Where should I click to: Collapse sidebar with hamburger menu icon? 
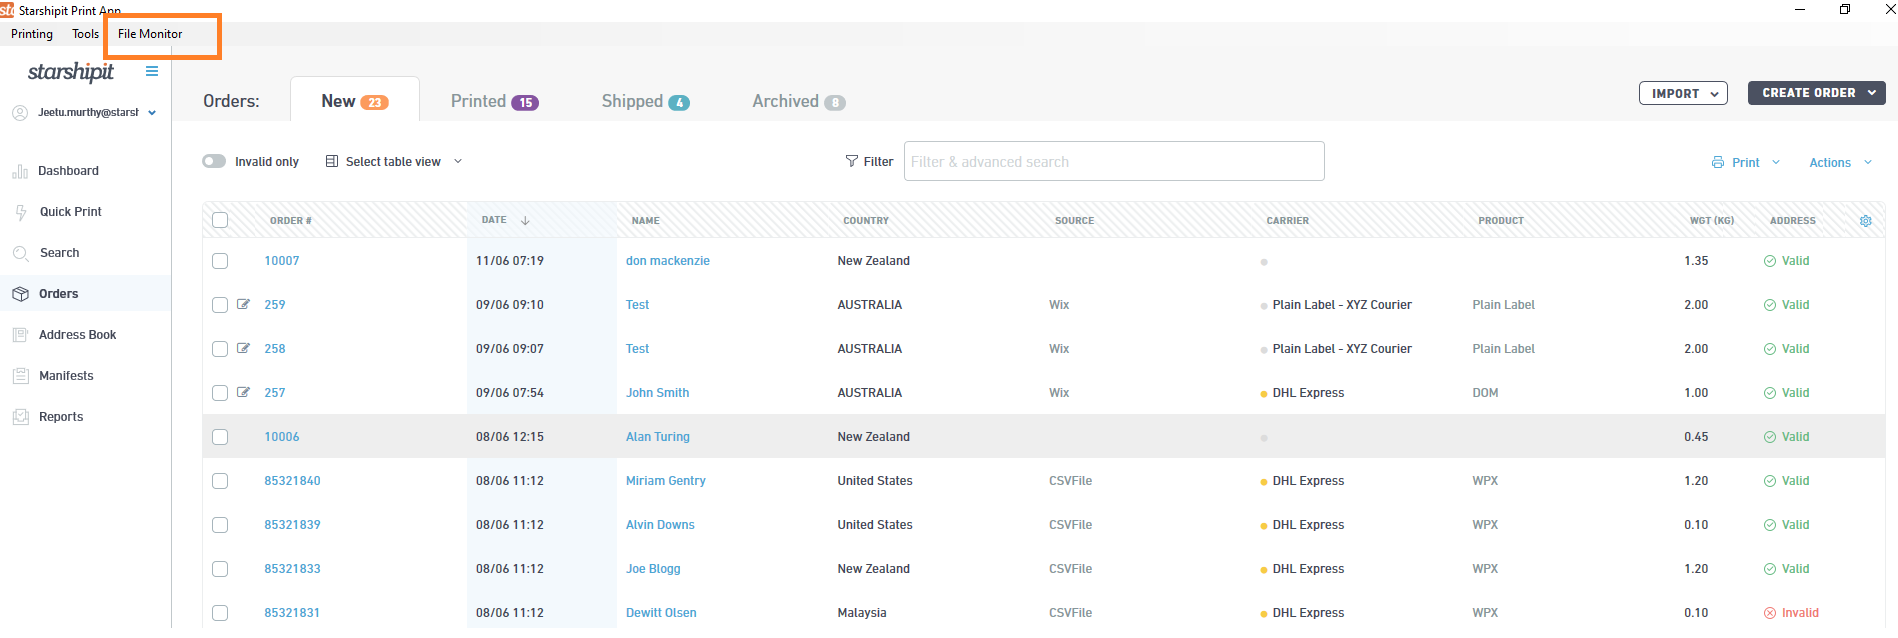click(152, 71)
